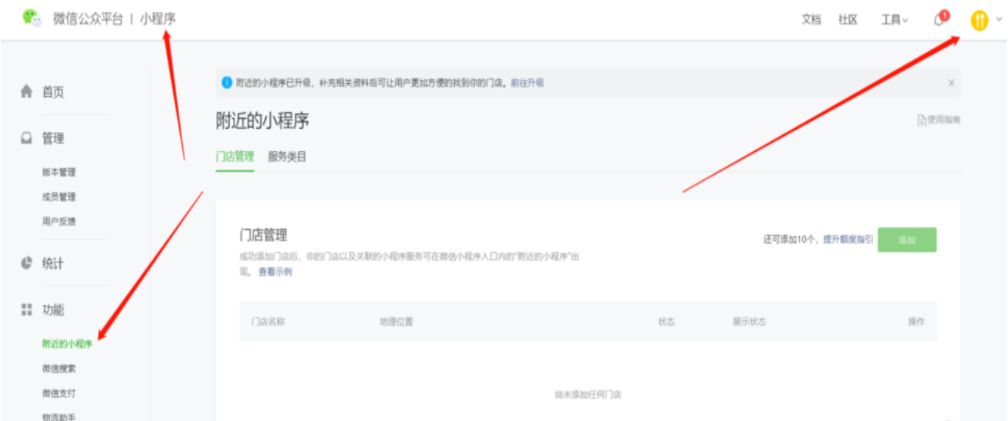Select 功能 in sidebar

coord(53,310)
